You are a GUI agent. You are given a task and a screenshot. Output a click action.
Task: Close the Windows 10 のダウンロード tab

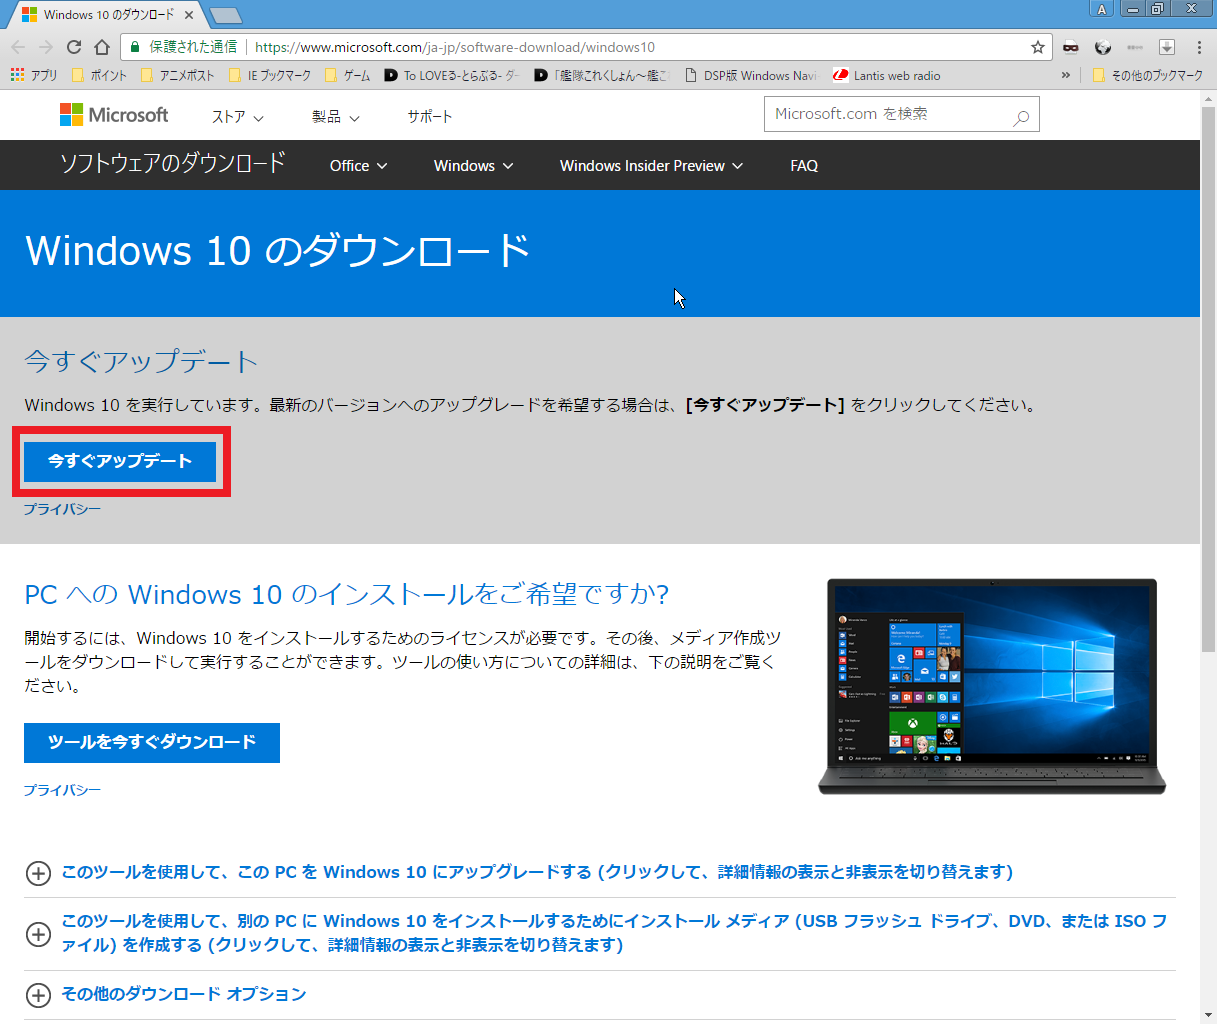189,15
